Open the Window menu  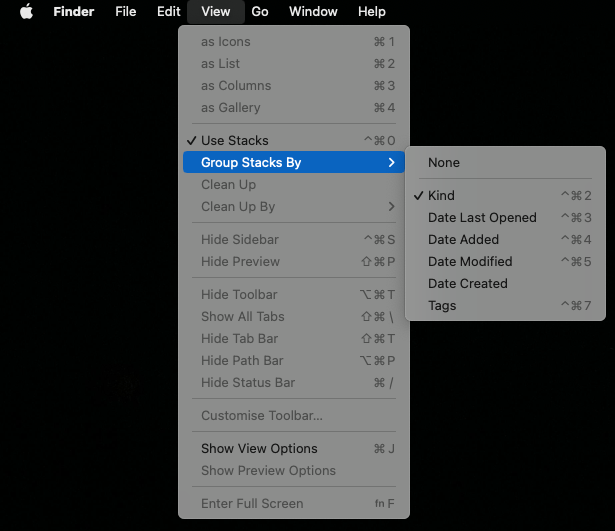click(313, 12)
